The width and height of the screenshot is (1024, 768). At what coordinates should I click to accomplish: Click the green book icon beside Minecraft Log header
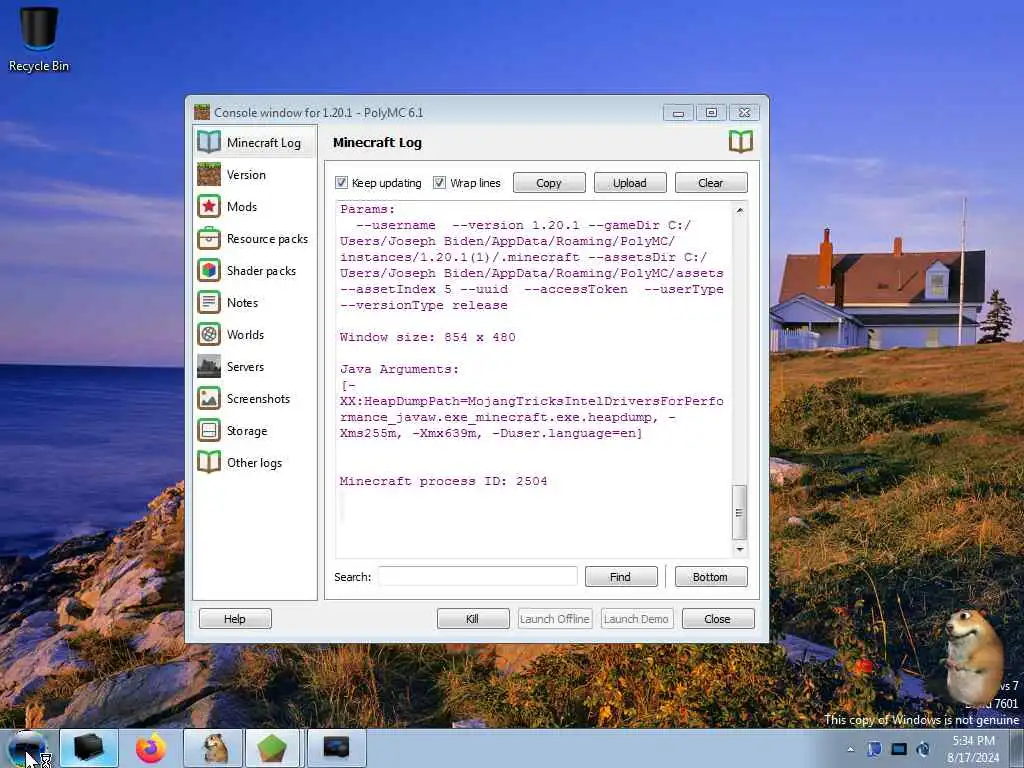tap(741, 141)
